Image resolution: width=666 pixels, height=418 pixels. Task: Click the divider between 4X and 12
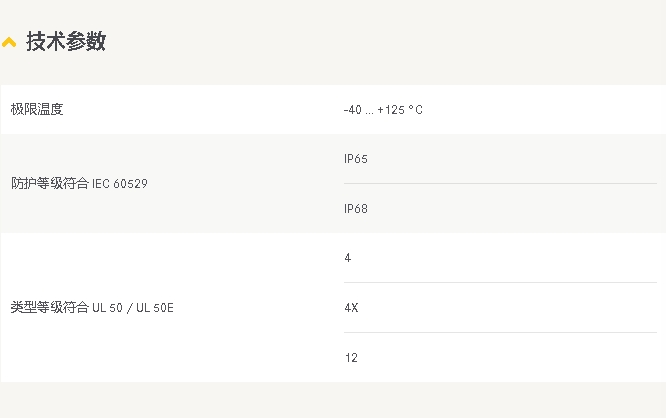(500, 332)
